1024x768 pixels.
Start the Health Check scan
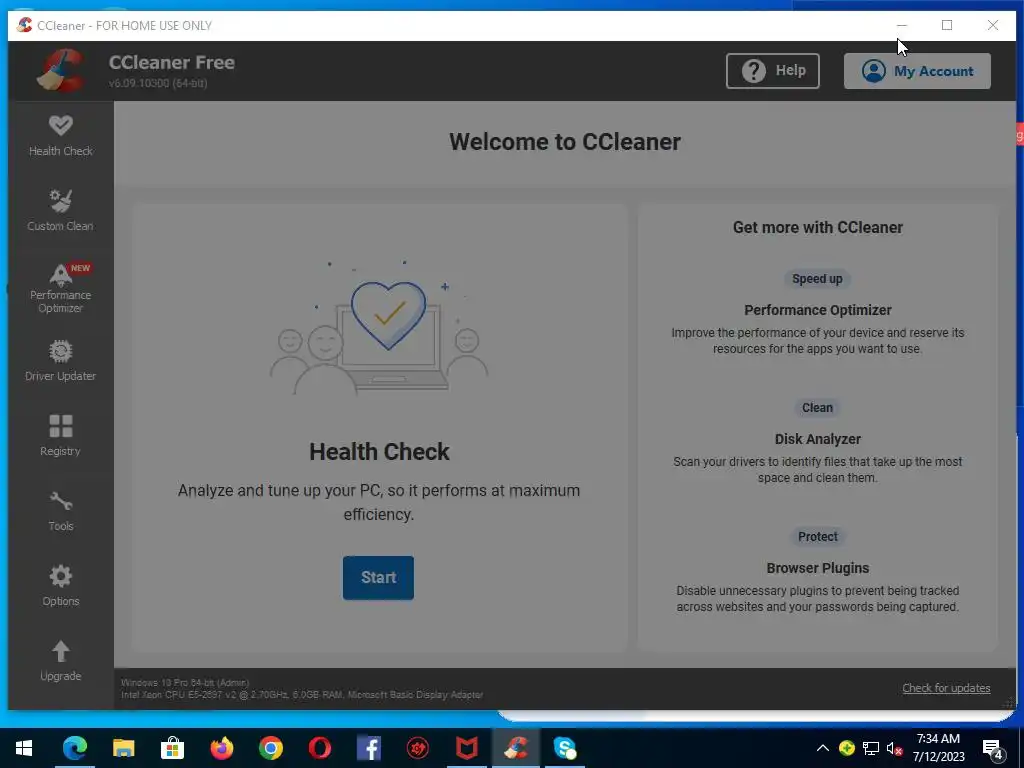378,577
